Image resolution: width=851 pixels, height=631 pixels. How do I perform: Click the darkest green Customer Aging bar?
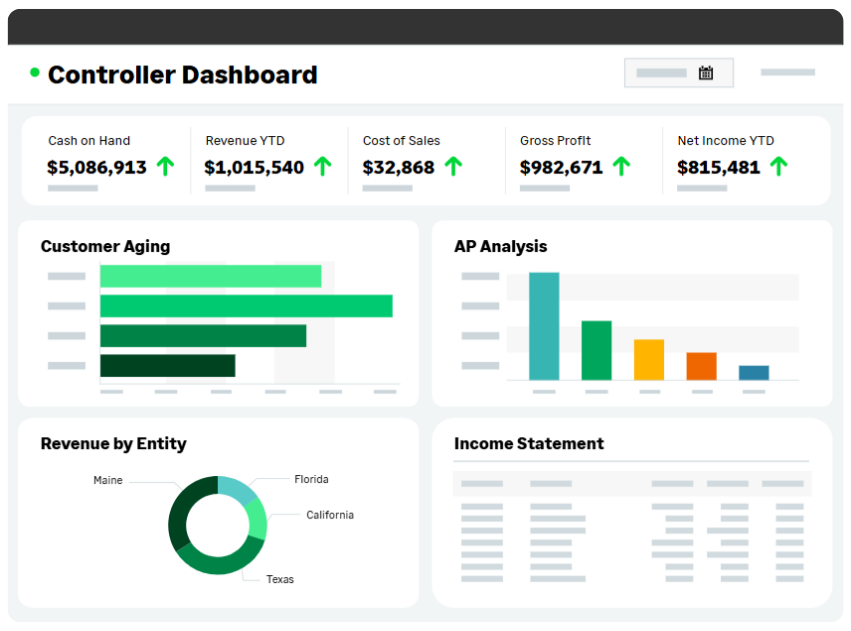pos(167,366)
